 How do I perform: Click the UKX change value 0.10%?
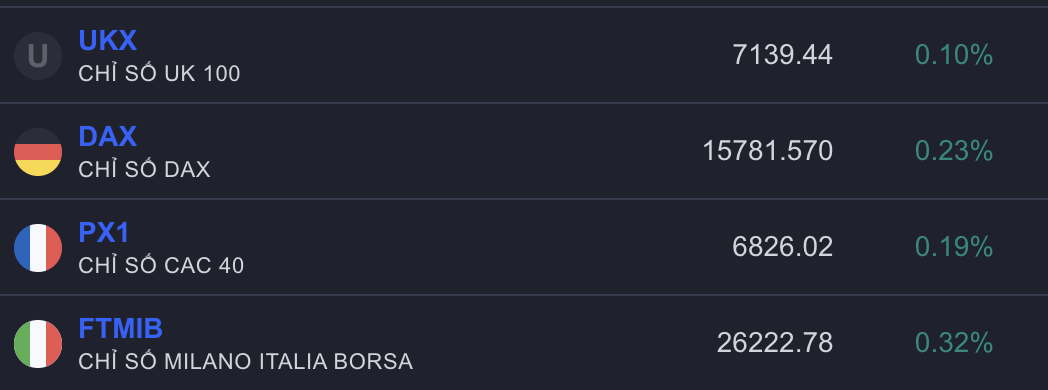tap(954, 55)
